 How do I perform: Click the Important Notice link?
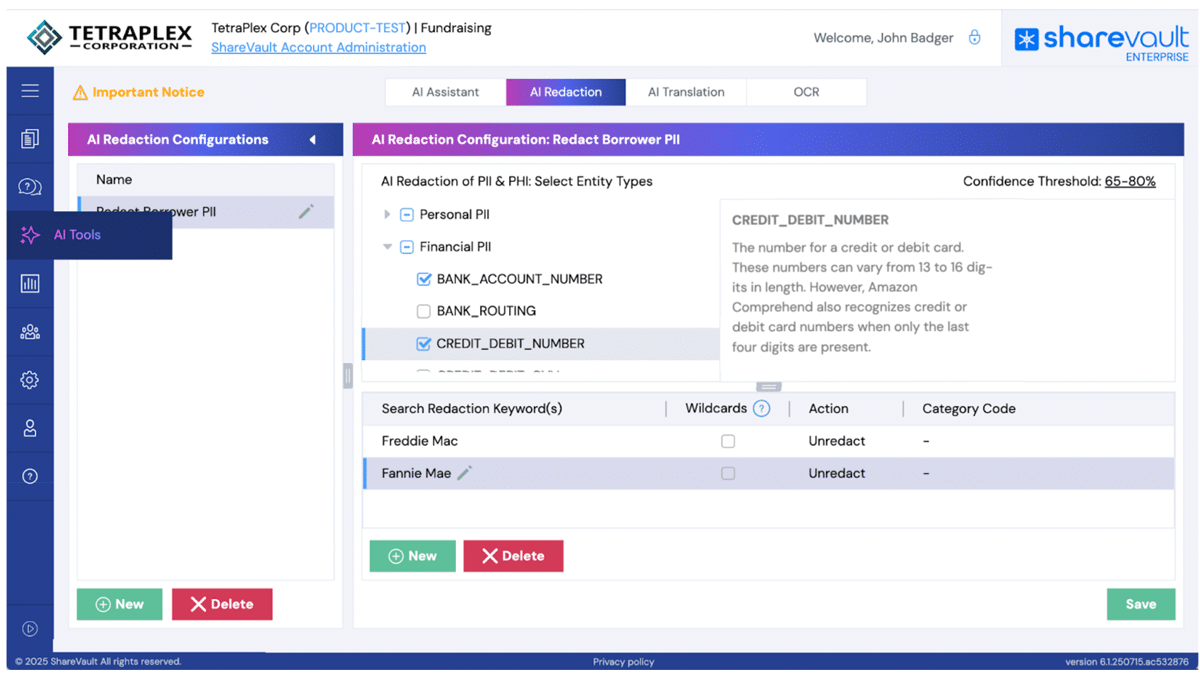coord(148,92)
